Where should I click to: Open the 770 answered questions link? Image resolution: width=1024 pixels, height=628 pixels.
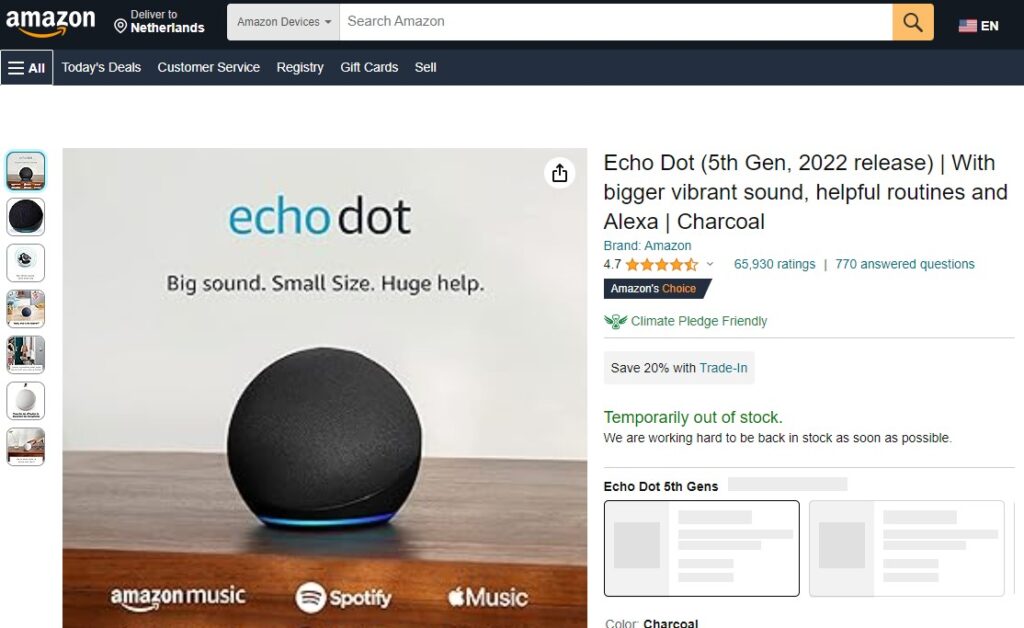[x=904, y=264]
